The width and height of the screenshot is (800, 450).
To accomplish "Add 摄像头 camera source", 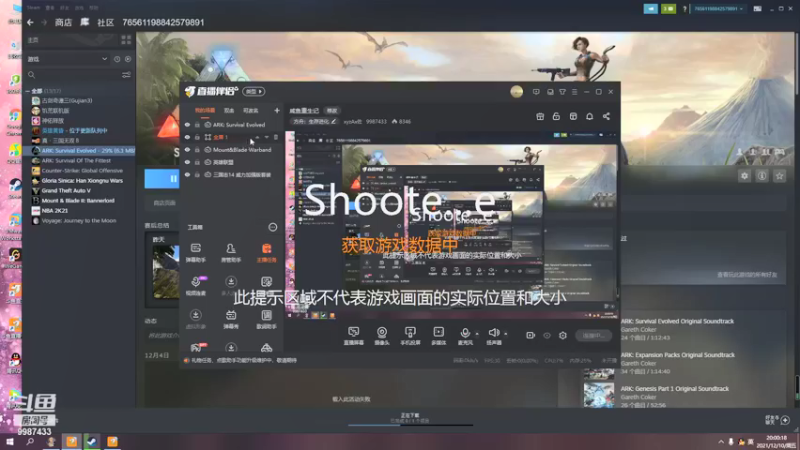I will [382, 336].
